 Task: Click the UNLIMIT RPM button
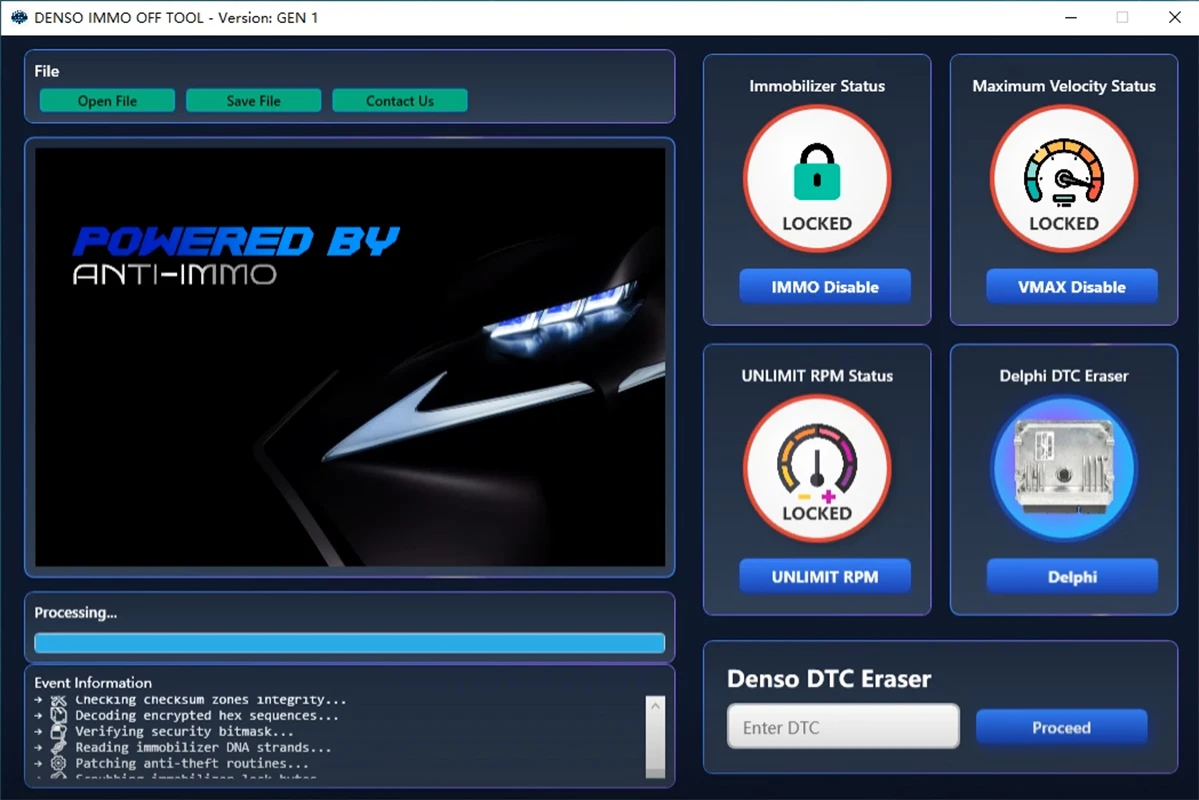pos(824,577)
